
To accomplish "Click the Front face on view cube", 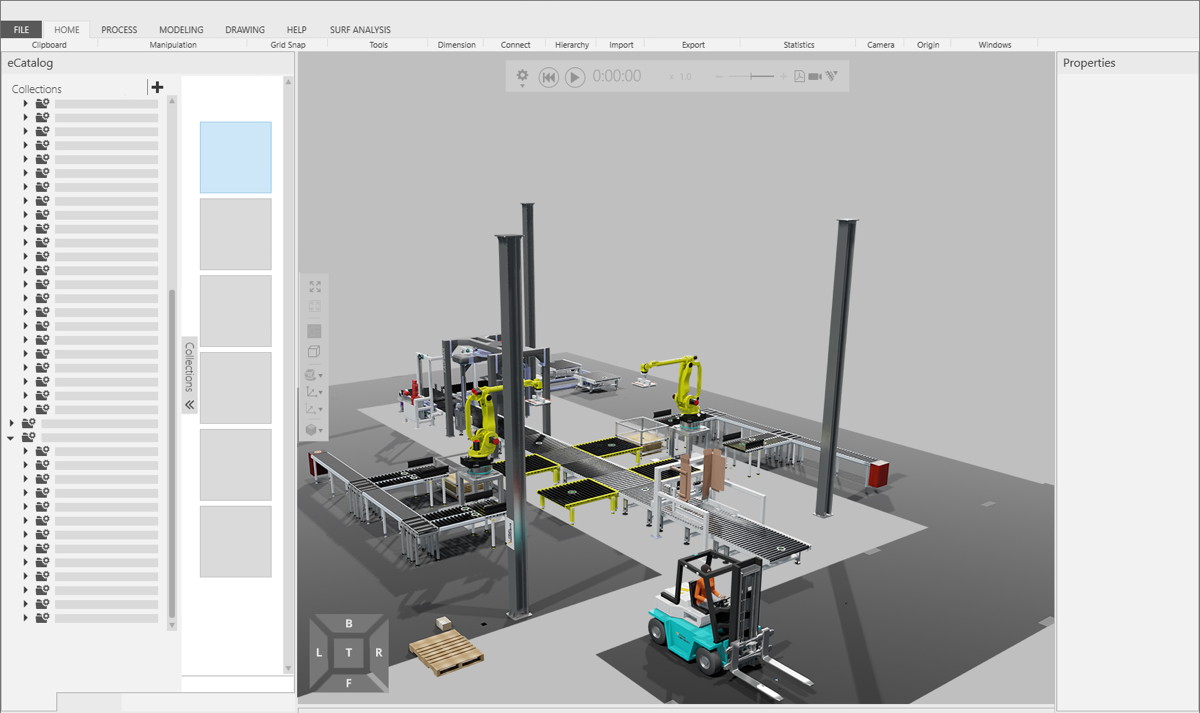I will 348,683.
